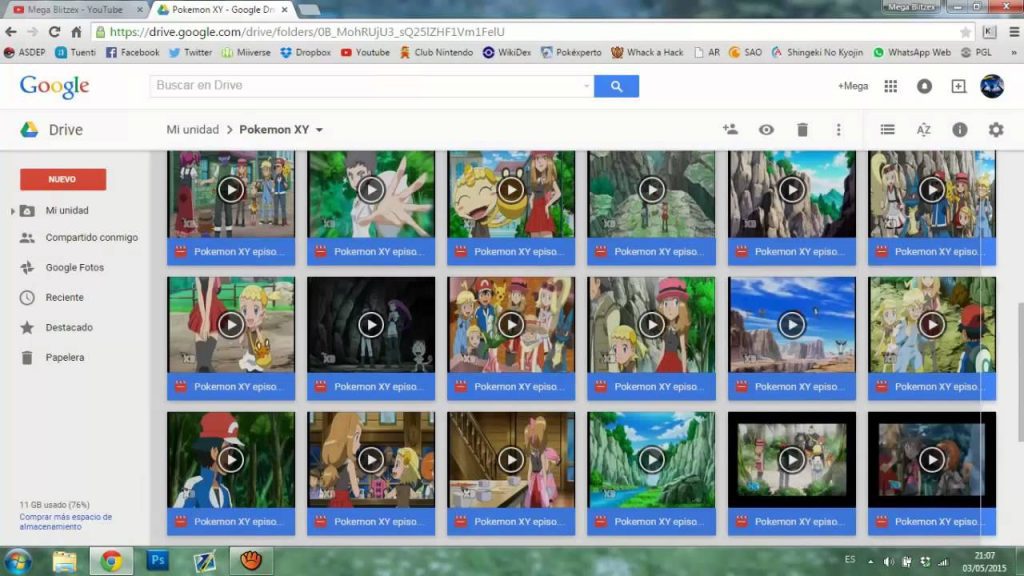This screenshot has height=576, width=1024.
Task: Sort files with the AZ icon
Action: point(923,129)
